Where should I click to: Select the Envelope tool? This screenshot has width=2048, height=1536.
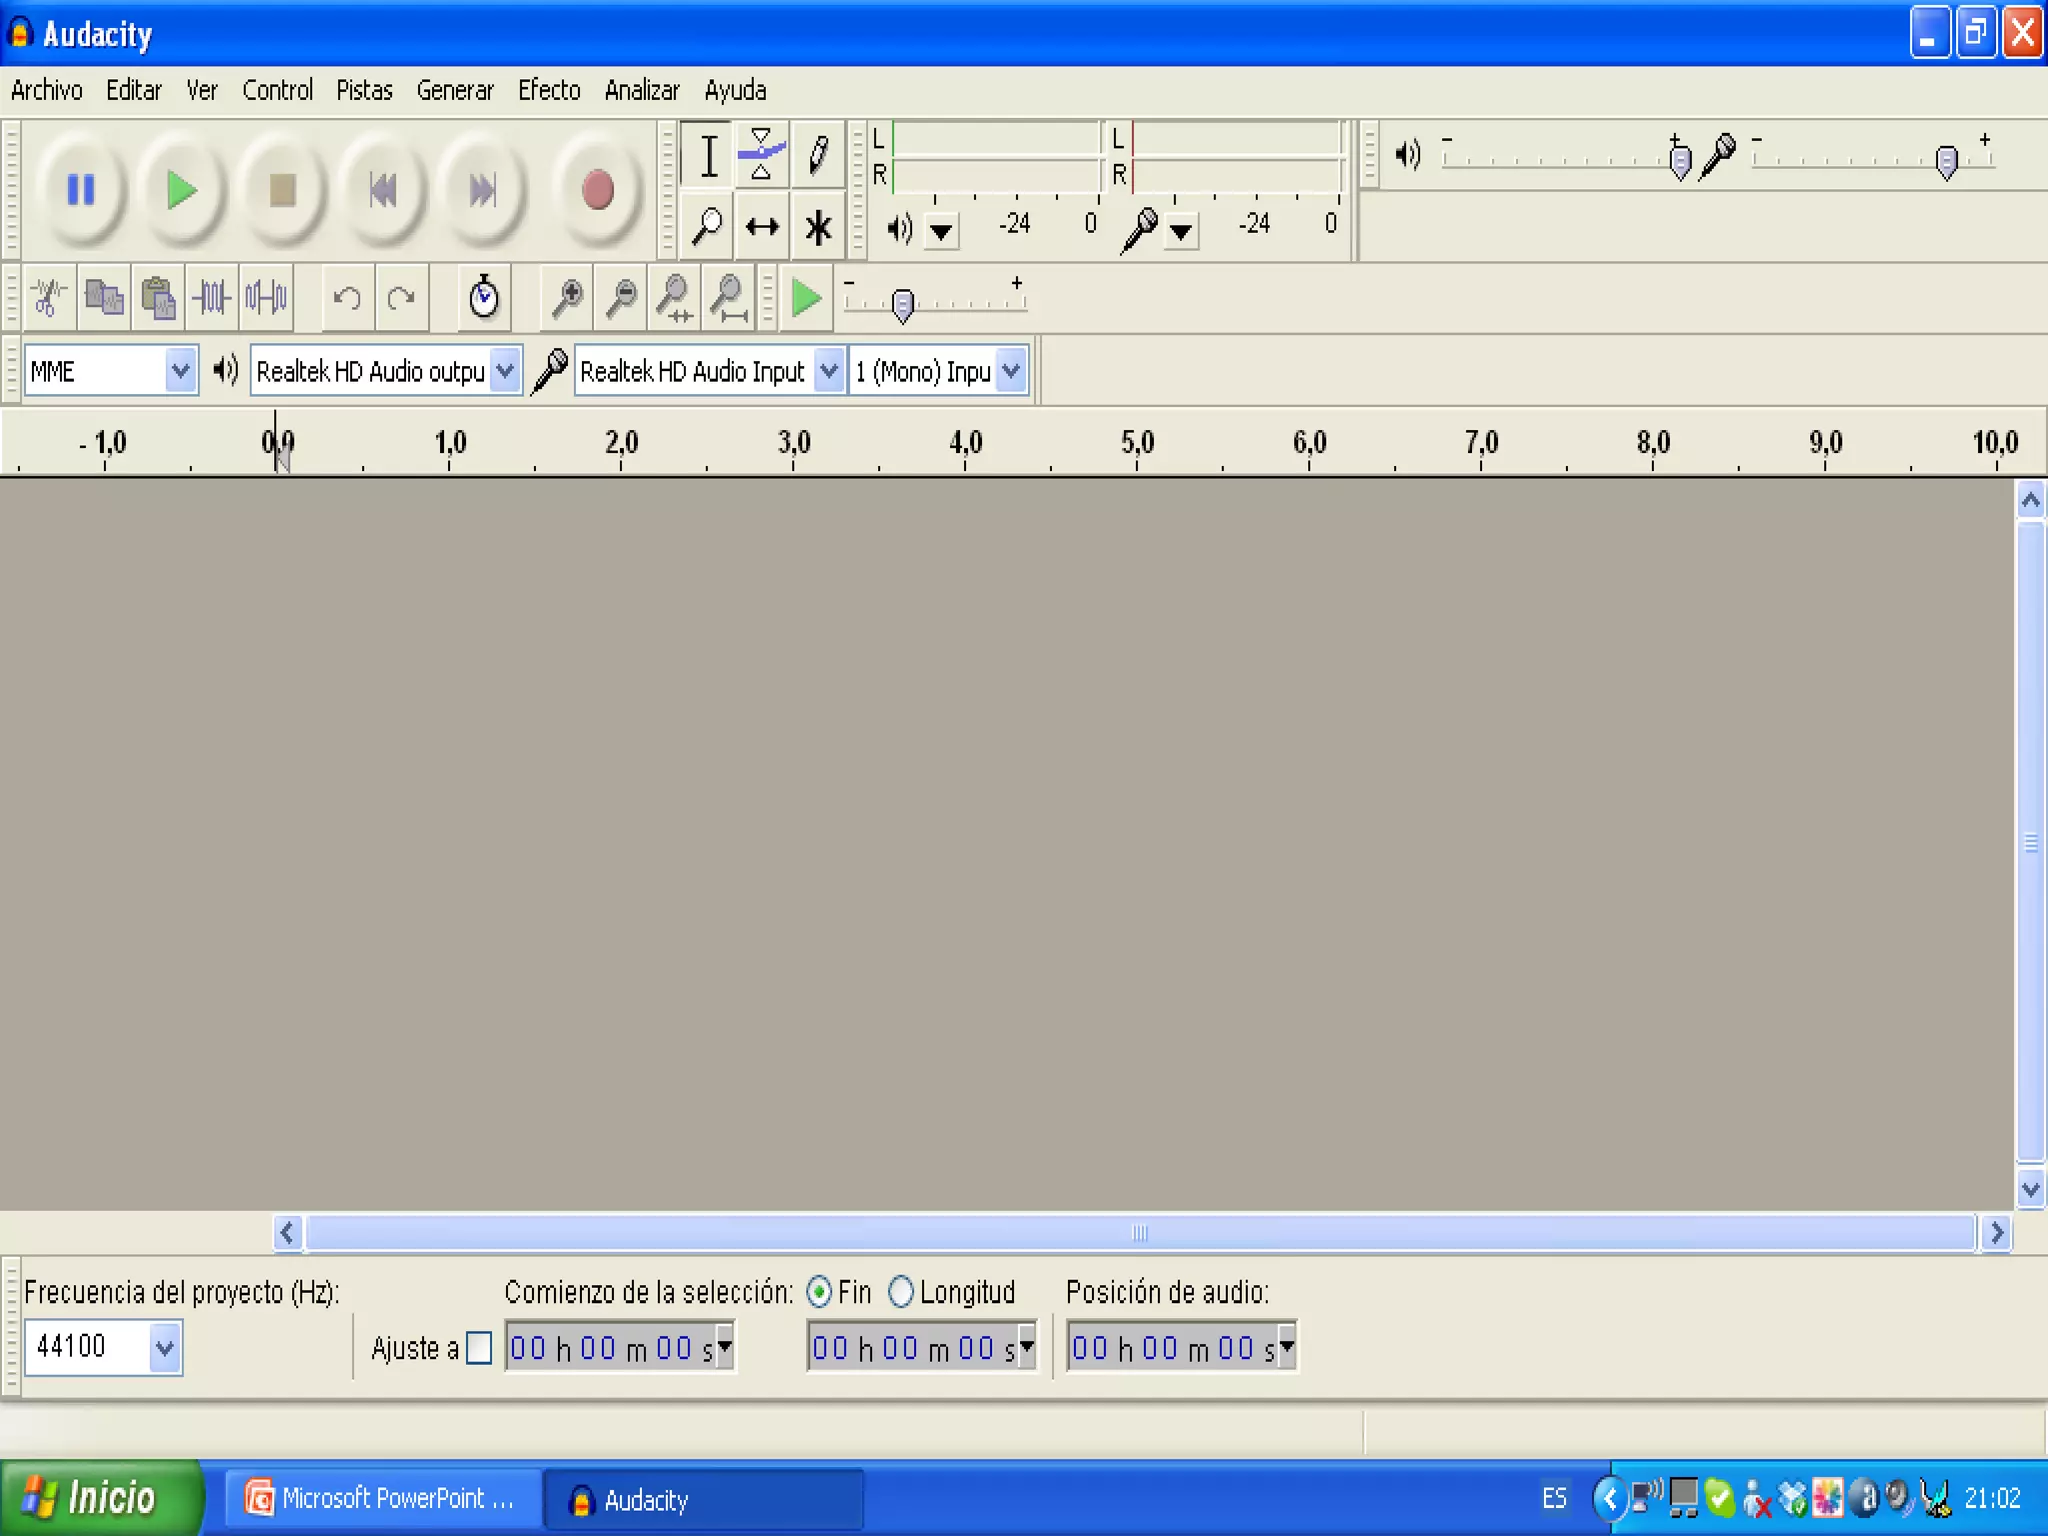coord(761,155)
